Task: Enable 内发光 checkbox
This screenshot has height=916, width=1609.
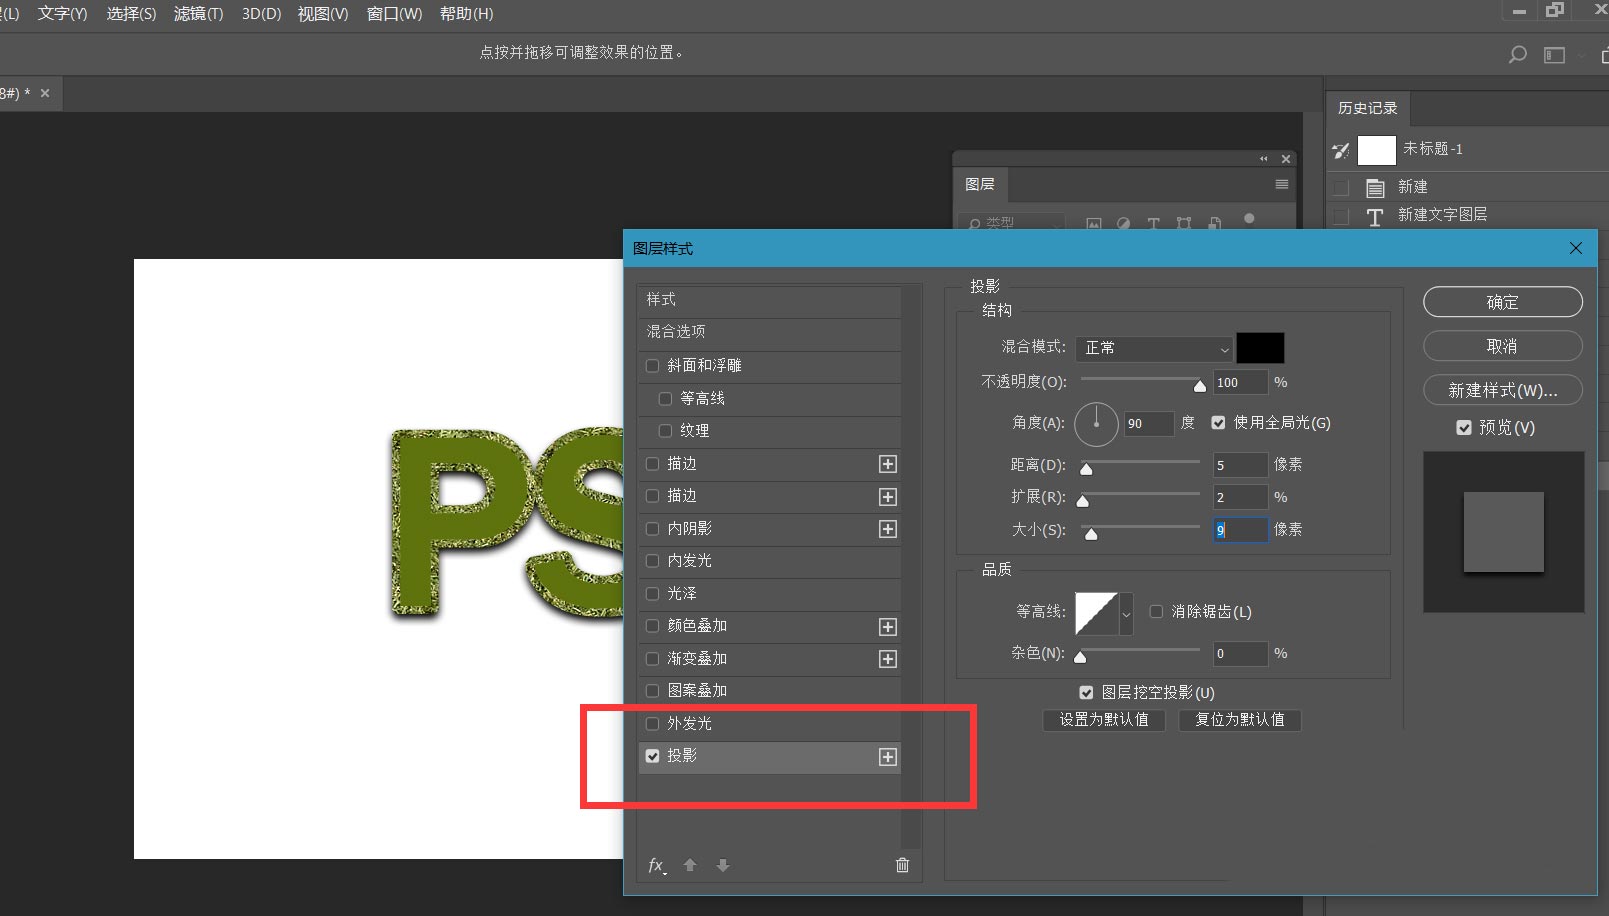Action: tap(653, 561)
